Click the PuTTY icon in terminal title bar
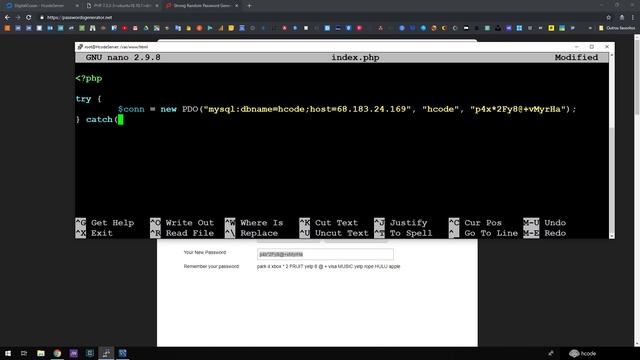The height and width of the screenshot is (360, 640). [x=80, y=47]
